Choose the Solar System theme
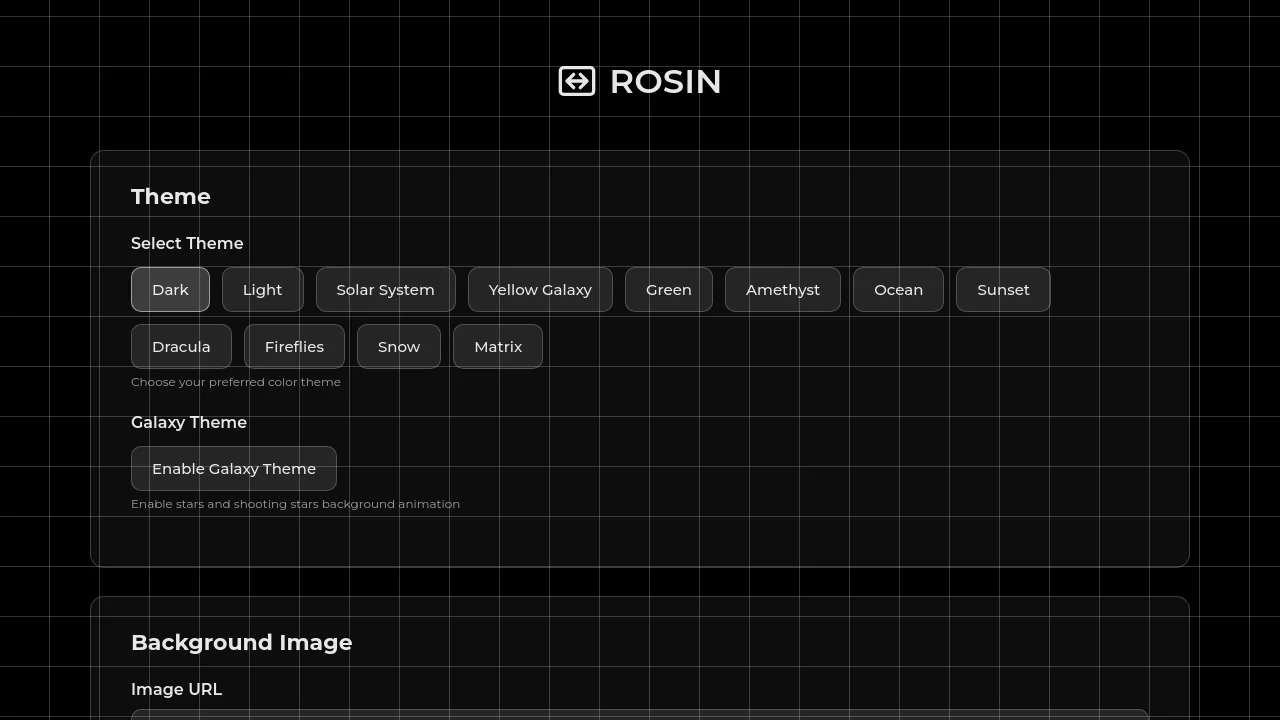Image resolution: width=1280 pixels, height=720 pixels. tap(385, 290)
